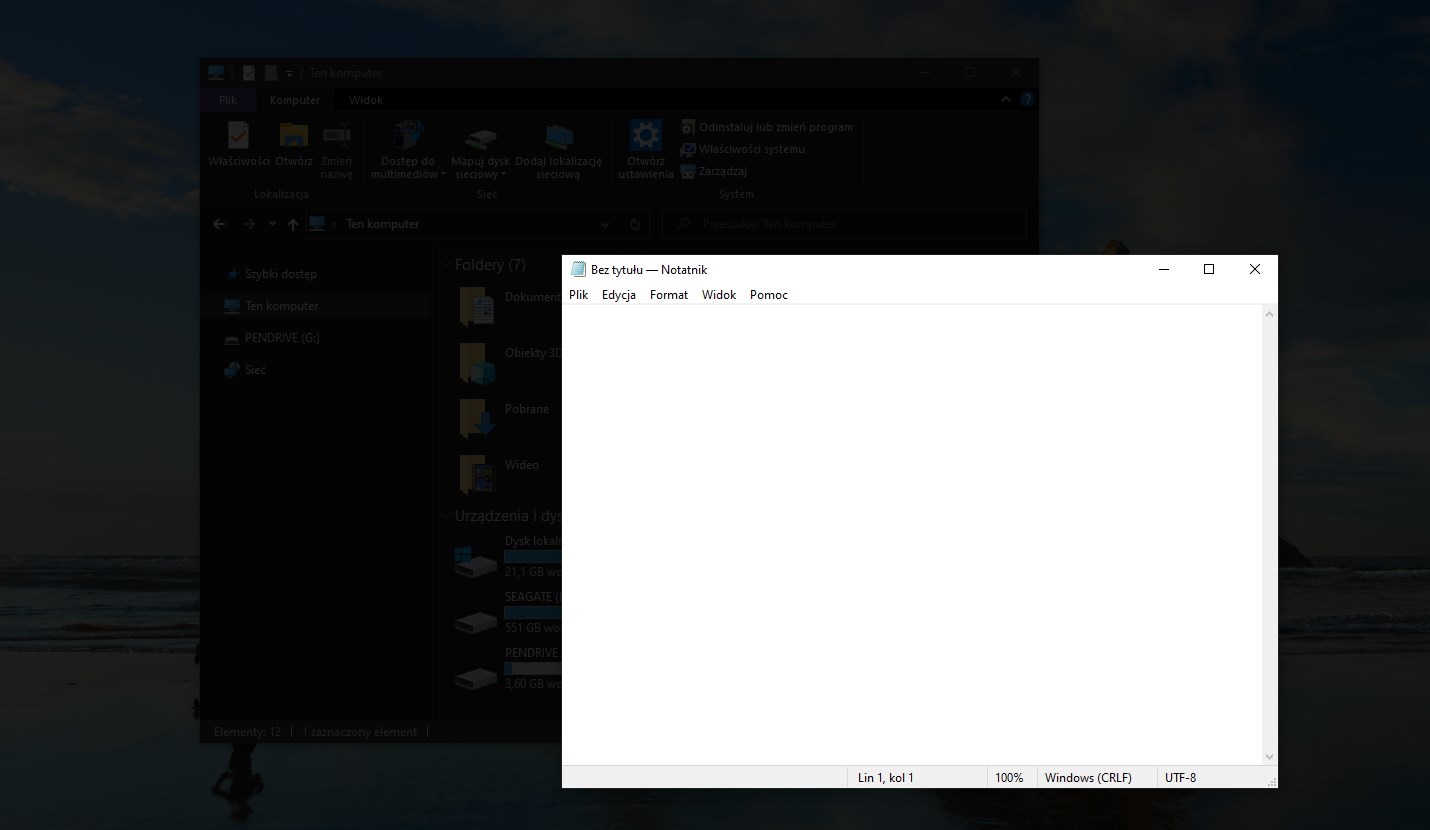The image size is (1430, 830).
Task: Click the Notatnik scrollbar down arrow
Action: point(1269,757)
